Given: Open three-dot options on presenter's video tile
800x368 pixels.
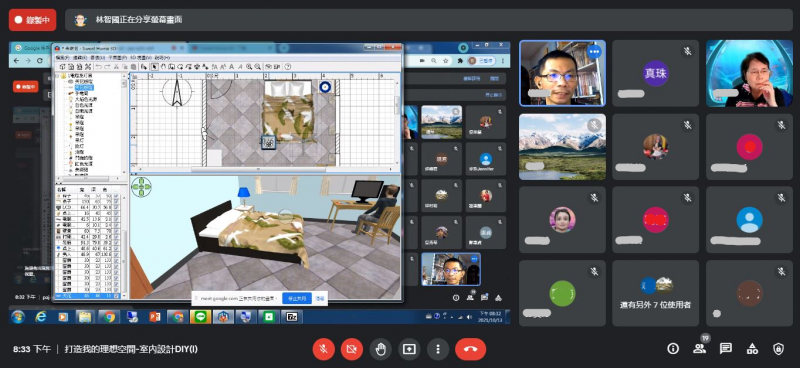Looking at the screenshot, I should [594, 52].
